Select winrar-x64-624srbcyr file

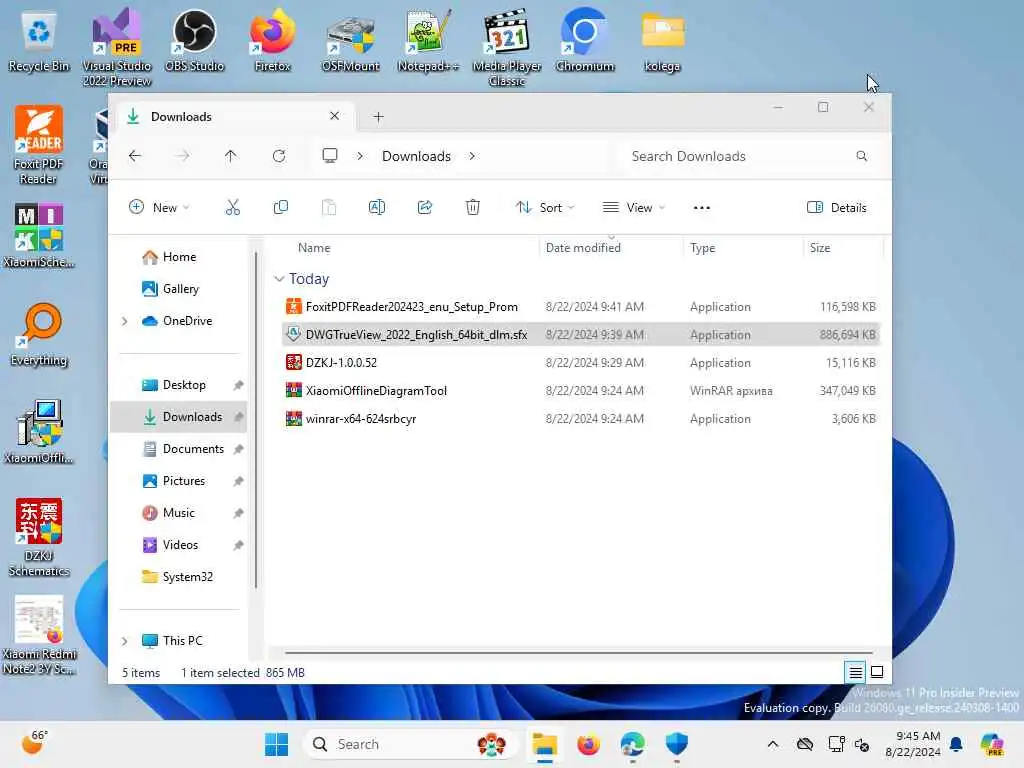click(581, 419)
